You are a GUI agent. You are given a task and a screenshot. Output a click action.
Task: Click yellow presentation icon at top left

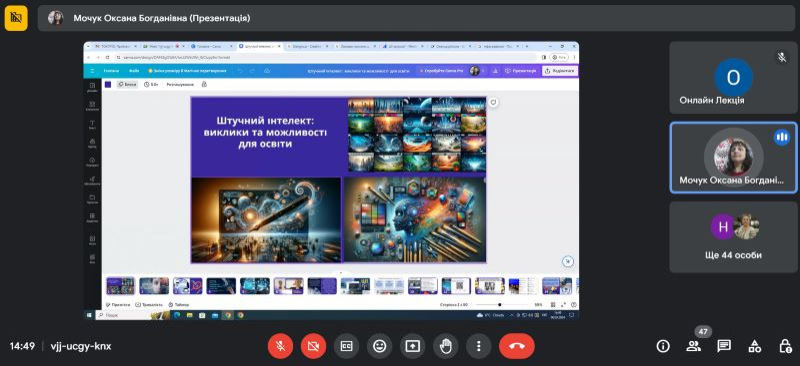(16, 18)
